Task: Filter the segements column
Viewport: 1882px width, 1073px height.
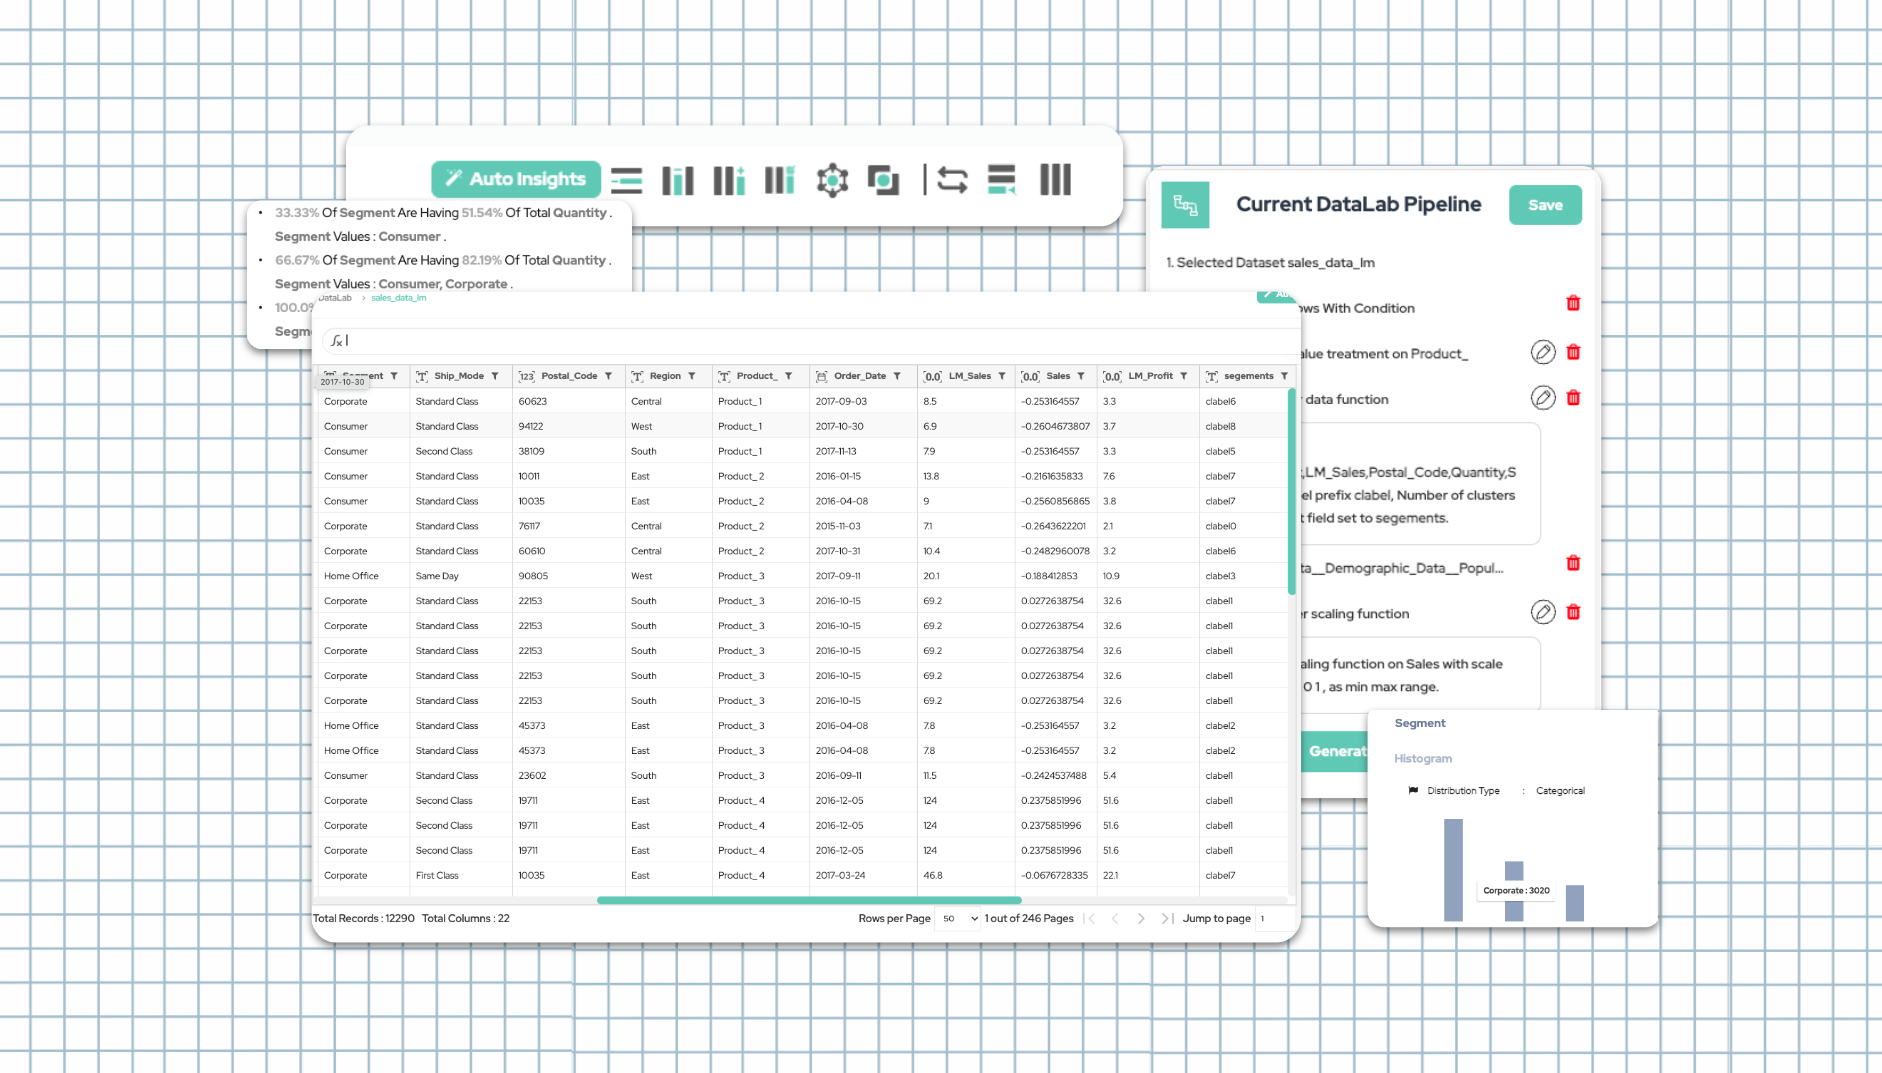Action: click(x=1284, y=376)
